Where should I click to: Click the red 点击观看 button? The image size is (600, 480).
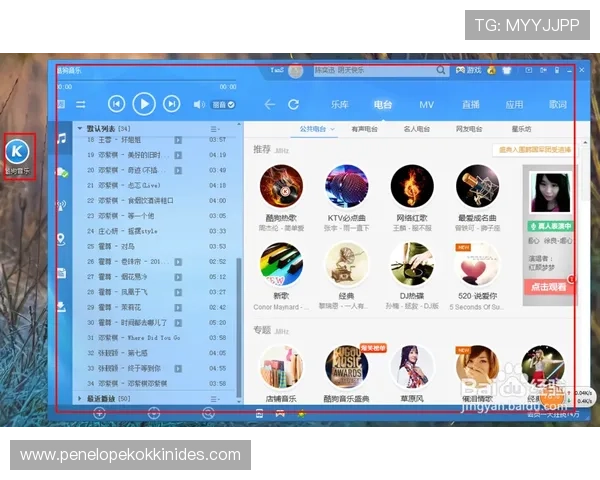coord(546,286)
